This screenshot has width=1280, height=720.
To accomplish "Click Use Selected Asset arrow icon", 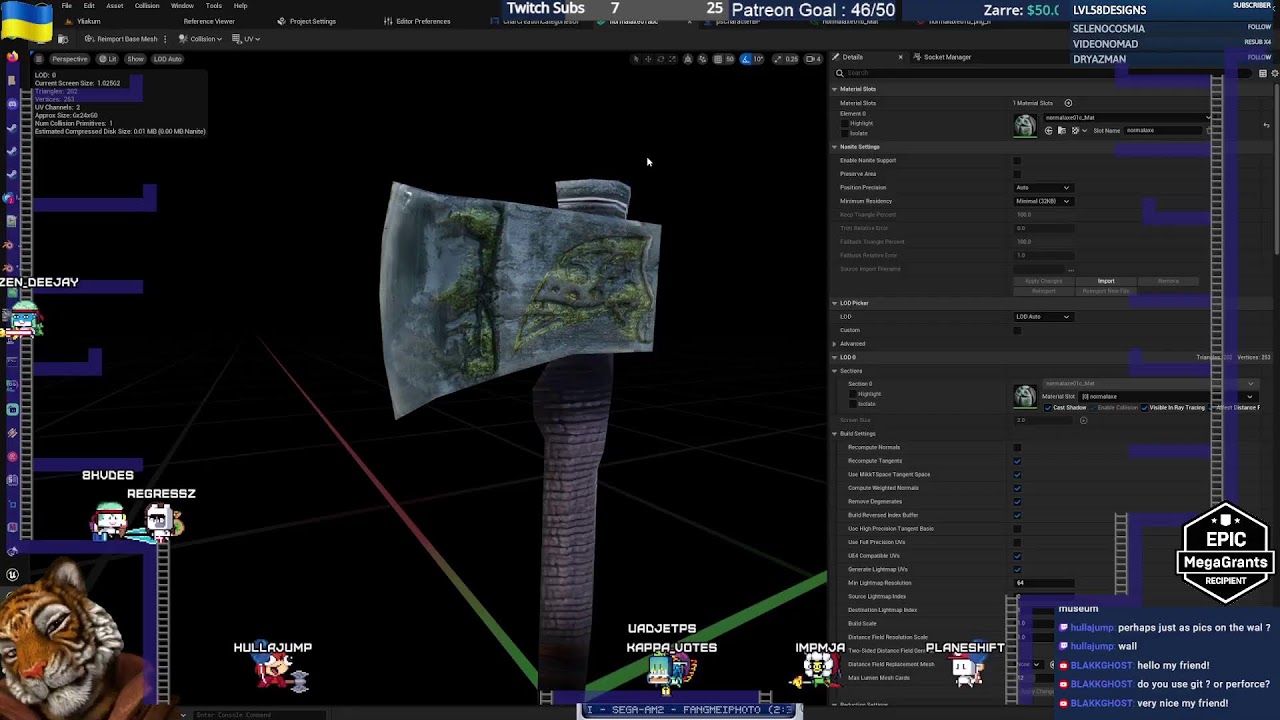I will (x=1049, y=131).
